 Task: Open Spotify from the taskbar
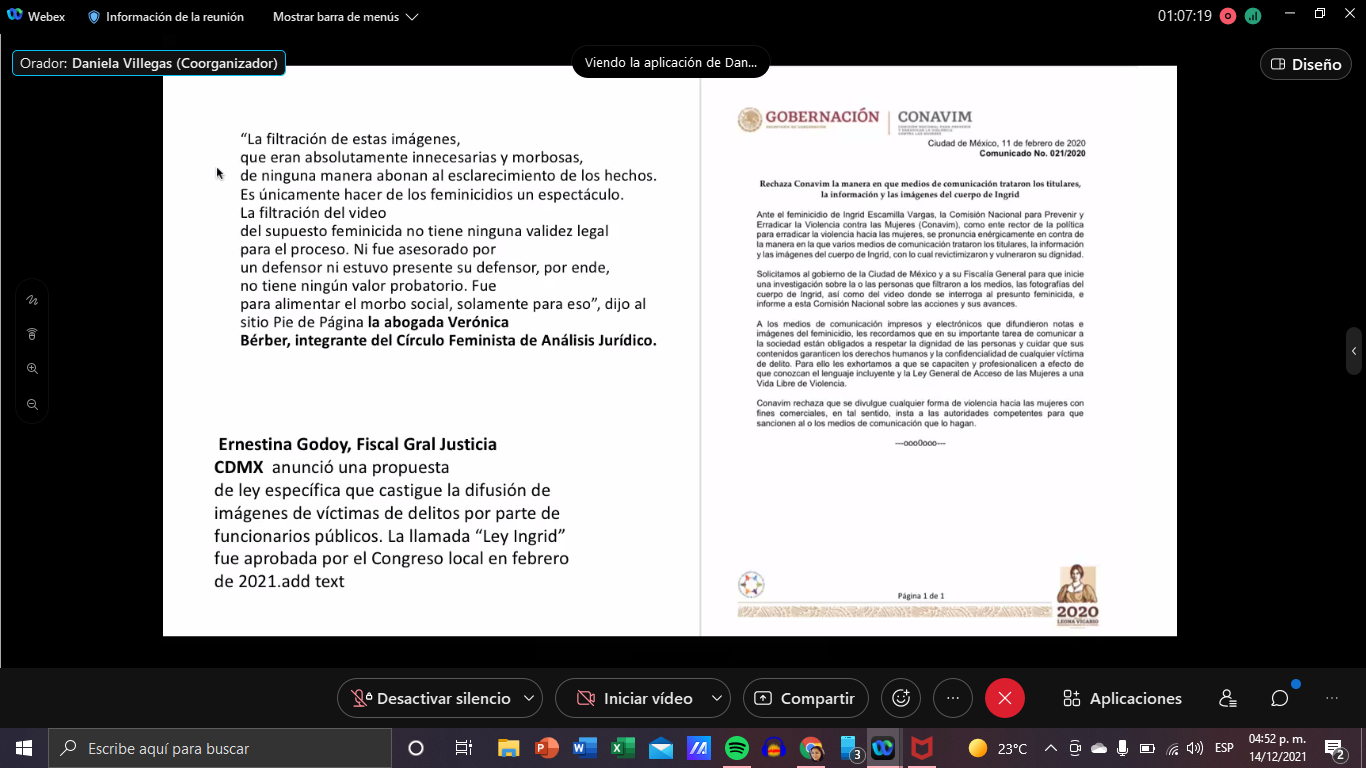point(736,748)
